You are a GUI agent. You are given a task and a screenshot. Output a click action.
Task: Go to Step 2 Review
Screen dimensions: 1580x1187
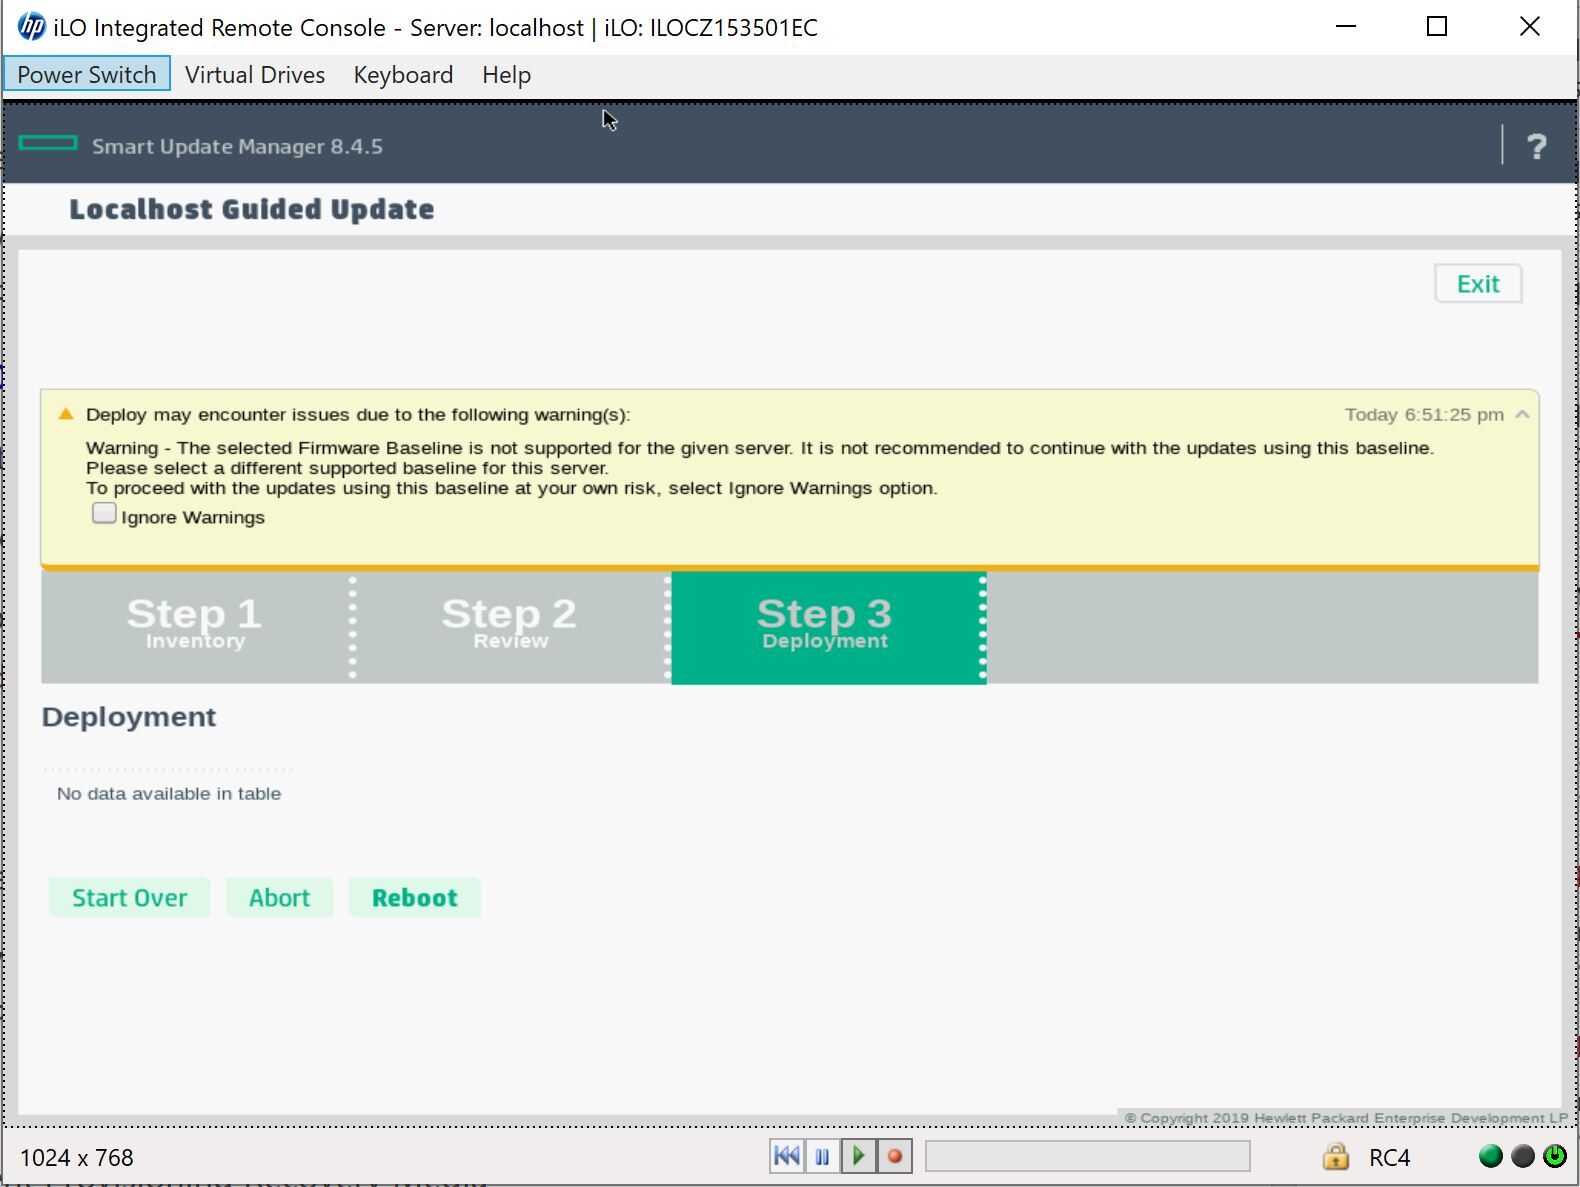(510, 628)
